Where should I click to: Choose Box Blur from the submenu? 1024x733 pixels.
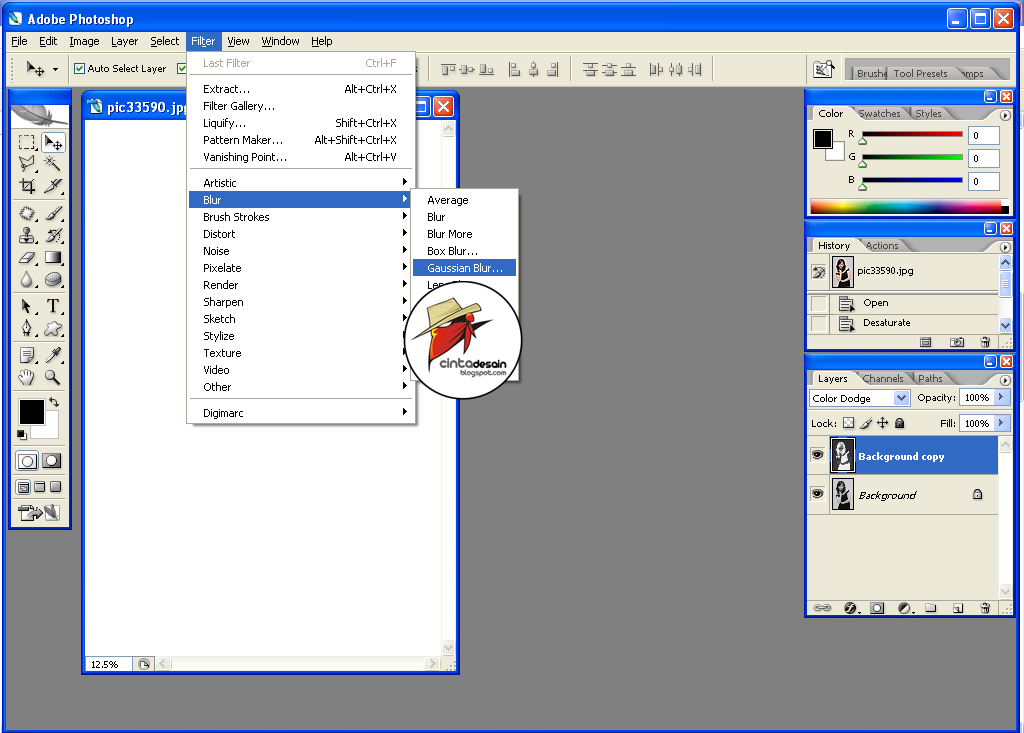[464, 251]
